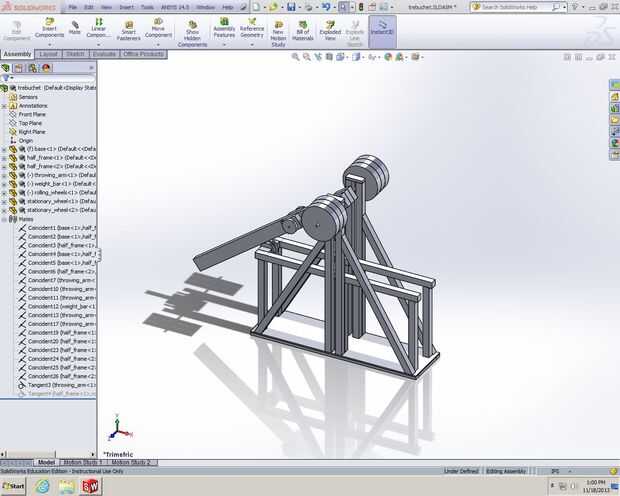Expand the Annotations tree node
Viewport: 620px width, 496px height.
tap(4, 106)
